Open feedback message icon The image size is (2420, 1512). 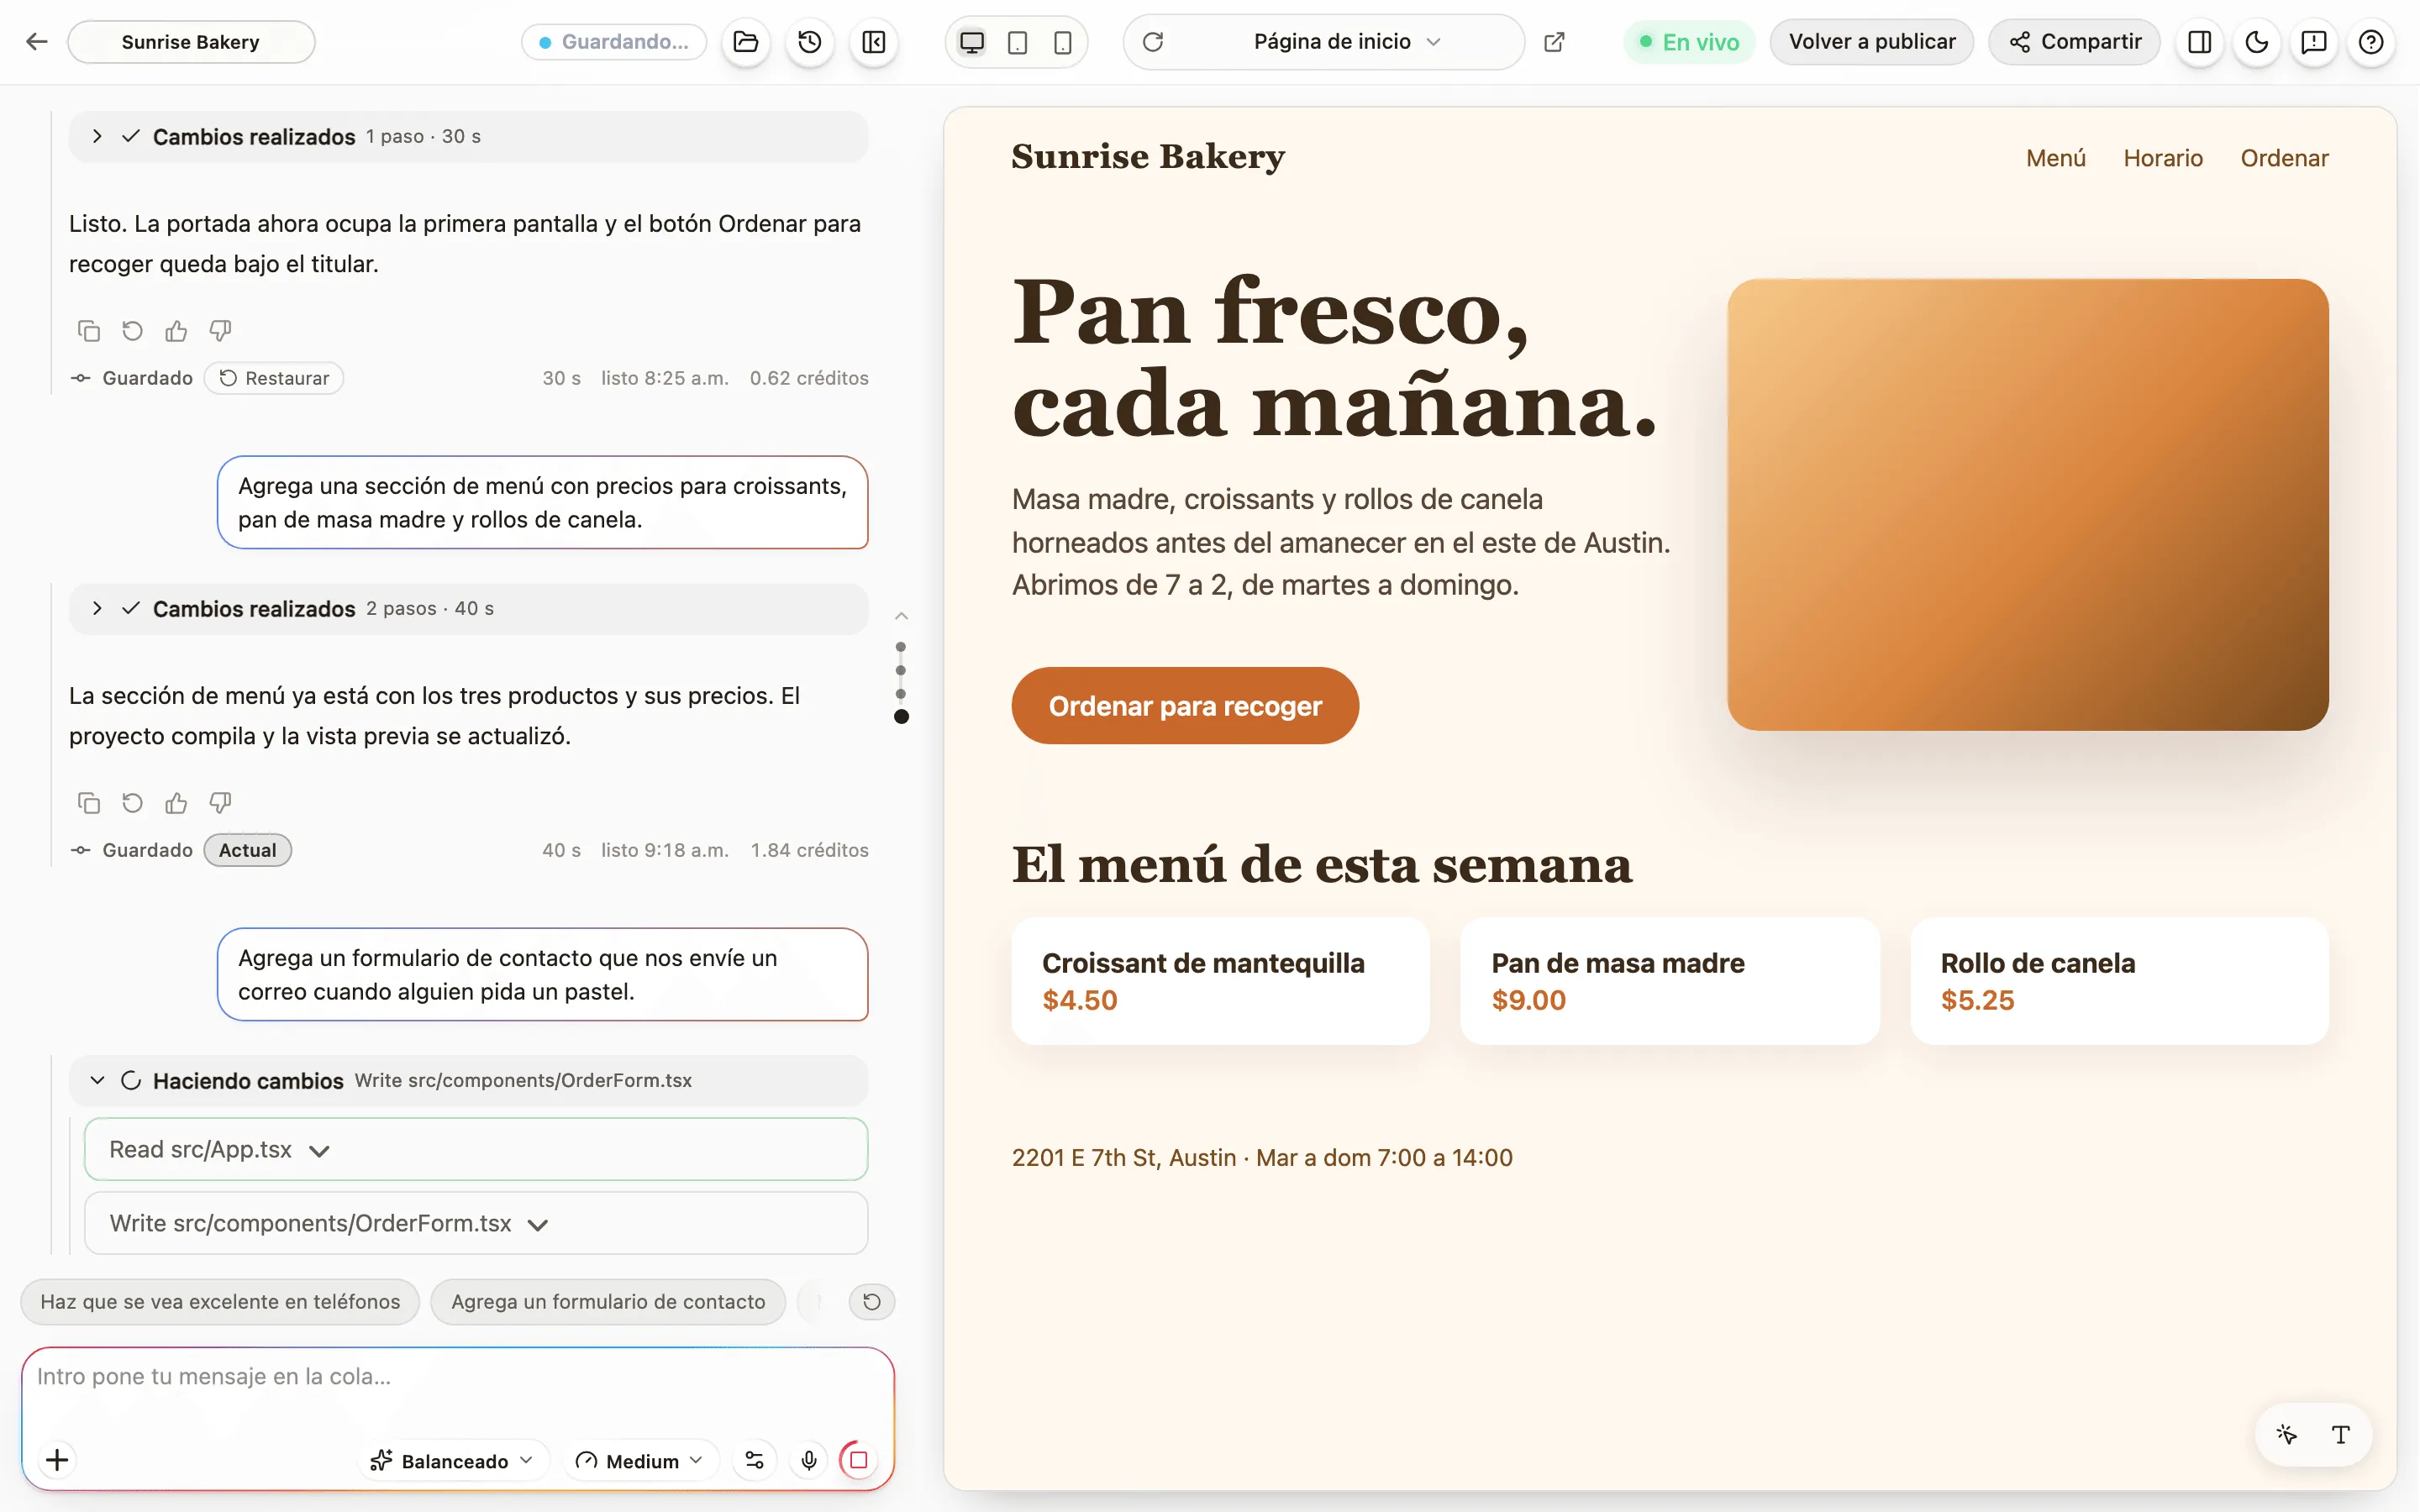tap(2314, 42)
